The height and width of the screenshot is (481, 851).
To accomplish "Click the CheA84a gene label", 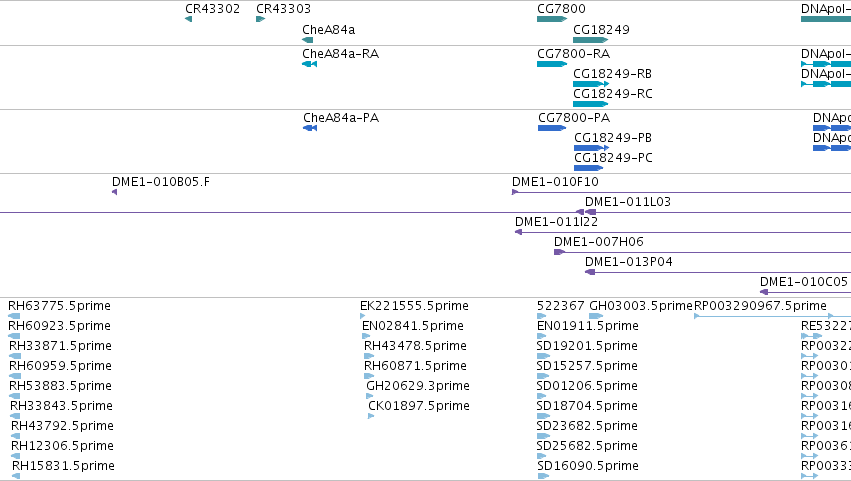I will [x=328, y=30].
